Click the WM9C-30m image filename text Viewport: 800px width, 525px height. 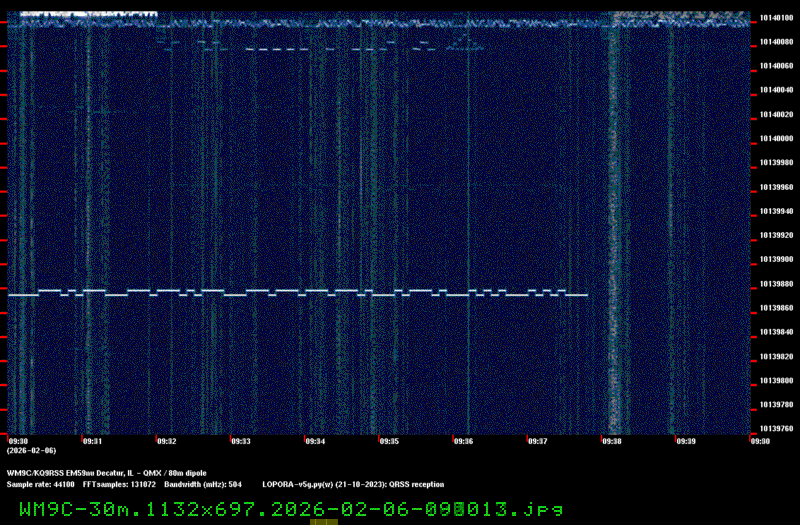pos(291,508)
